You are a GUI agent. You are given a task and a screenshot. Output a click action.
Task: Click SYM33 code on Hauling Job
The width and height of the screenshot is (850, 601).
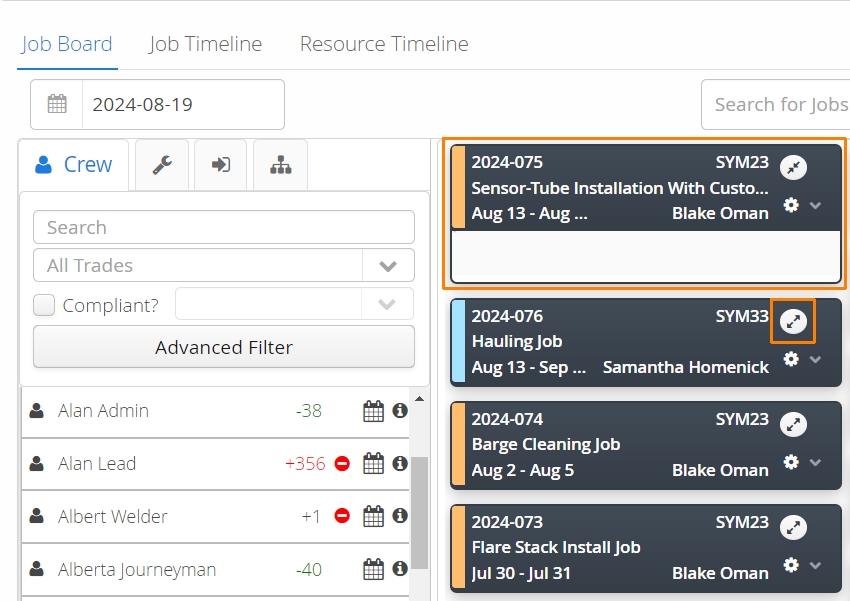pyautogui.click(x=742, y=316)
